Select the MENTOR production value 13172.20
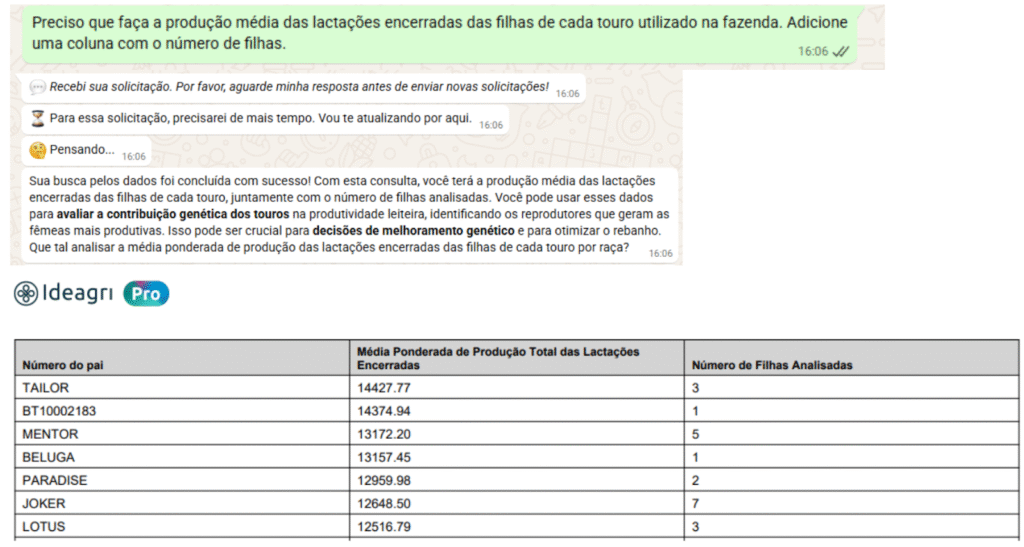1024x547 pixels. [x=384, y=434]
